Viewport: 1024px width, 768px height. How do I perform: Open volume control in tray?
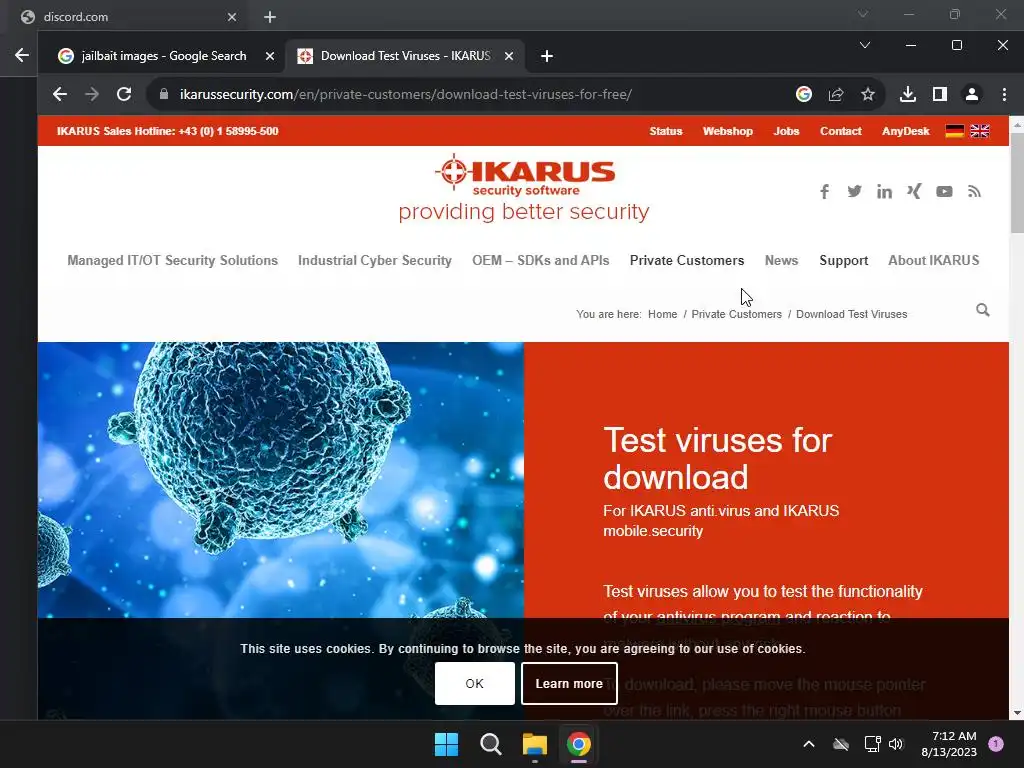coord(896,744)
